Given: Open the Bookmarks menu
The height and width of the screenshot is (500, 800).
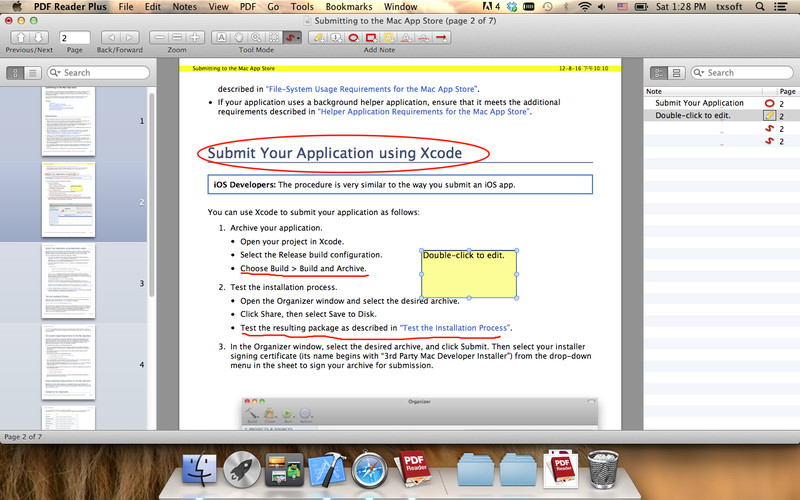Looking at the screenshot, I should point(349,7).
